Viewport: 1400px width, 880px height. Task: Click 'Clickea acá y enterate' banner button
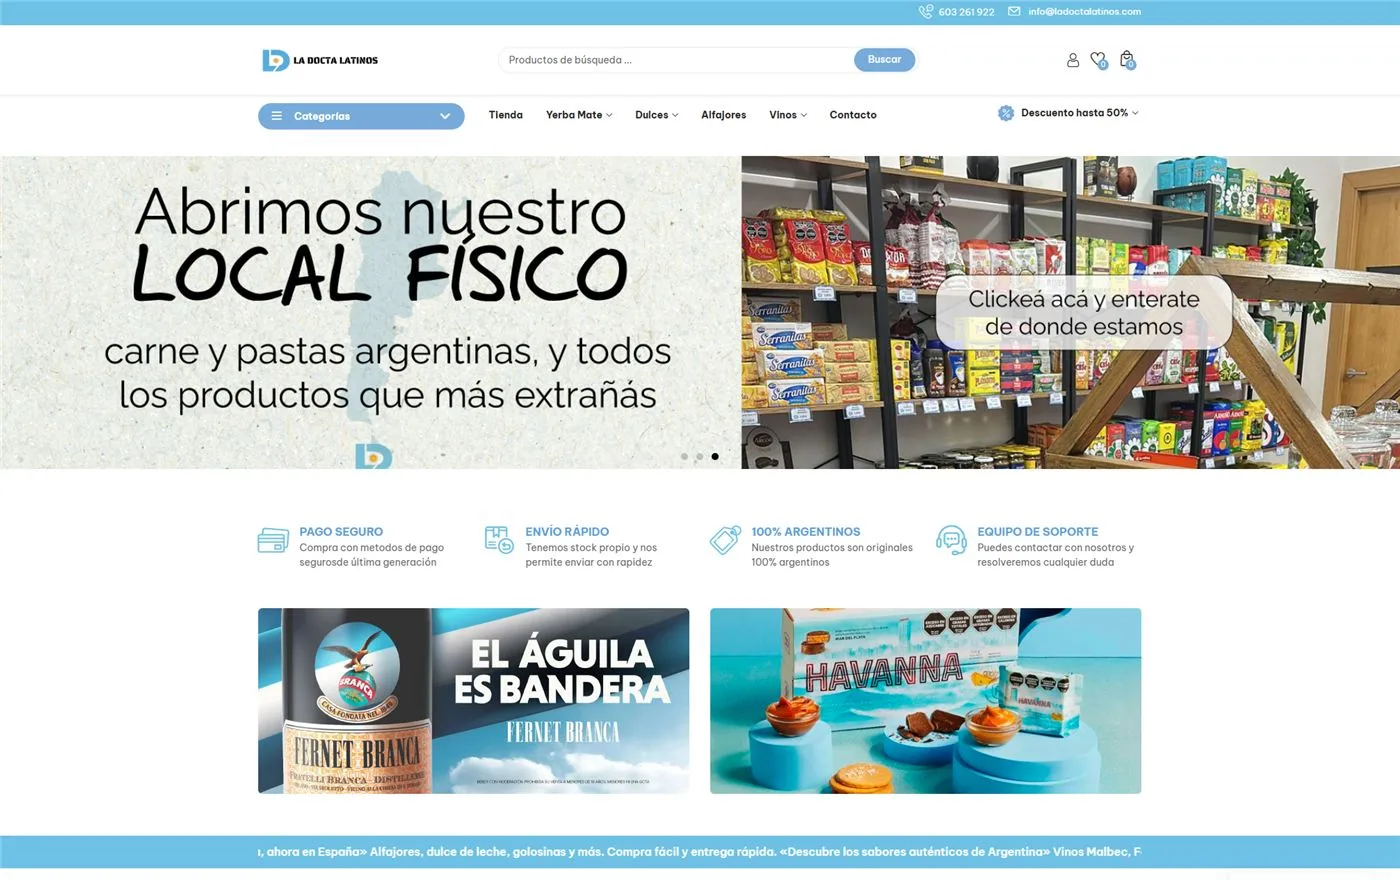[x=1083, y=313]
